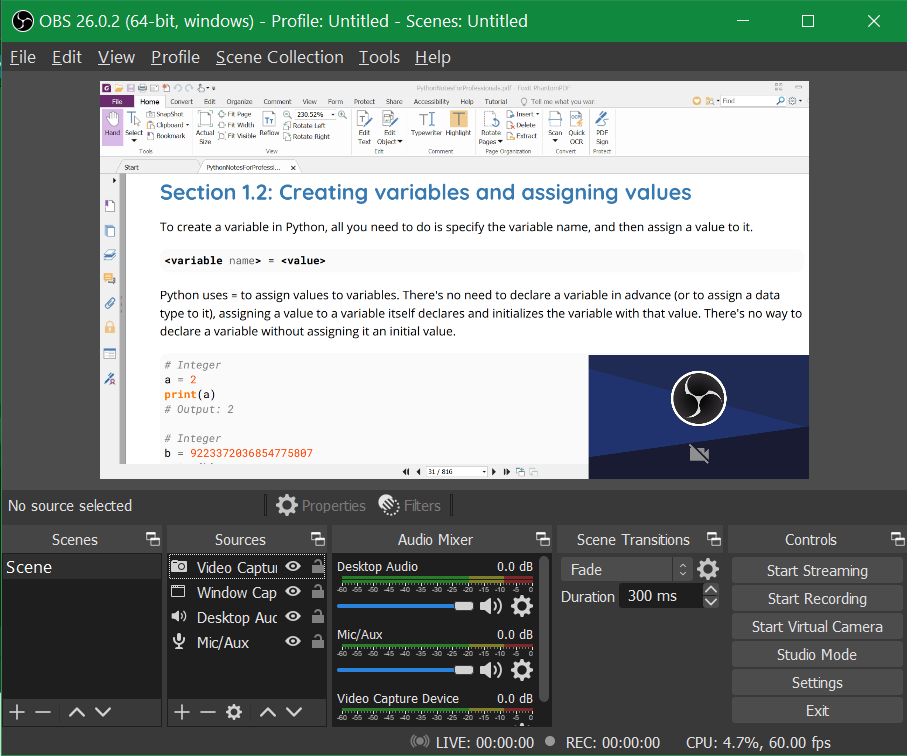Open the Scene Collection menu
Viewport: 907px width, 756px height.
tap(279, 57)
